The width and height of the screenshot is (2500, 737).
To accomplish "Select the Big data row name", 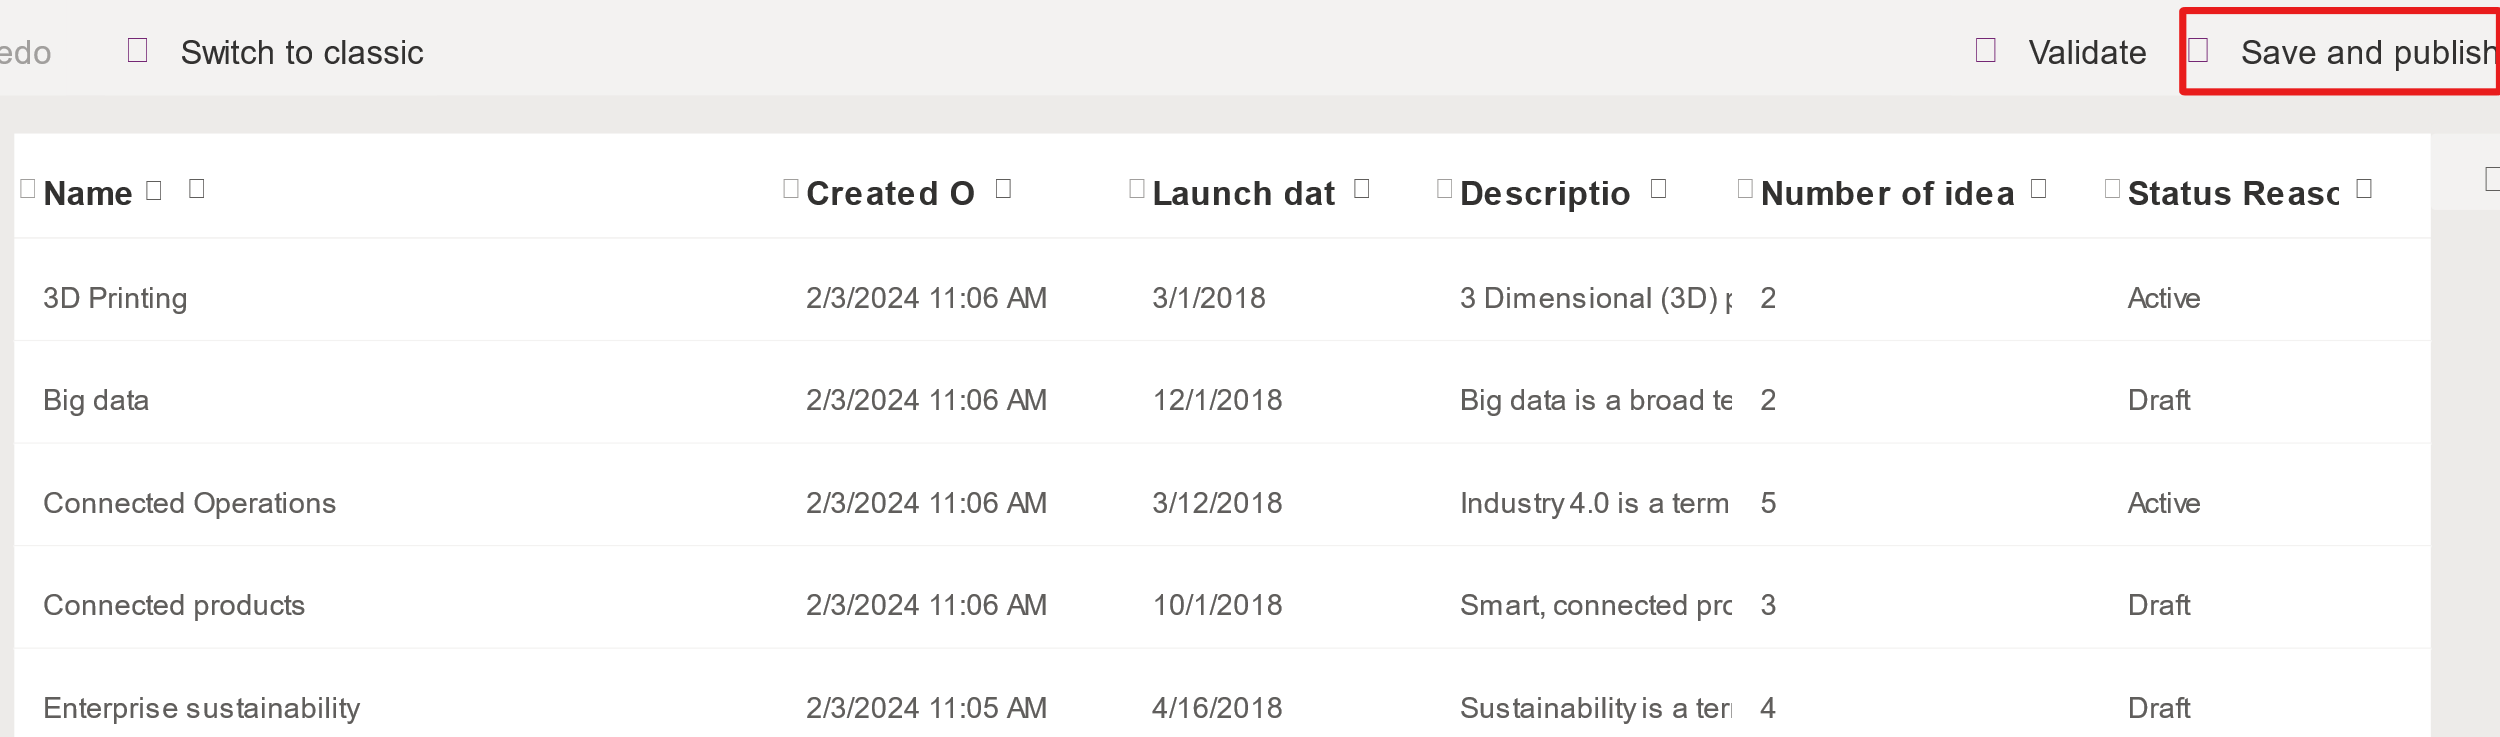I will (96, 400).
